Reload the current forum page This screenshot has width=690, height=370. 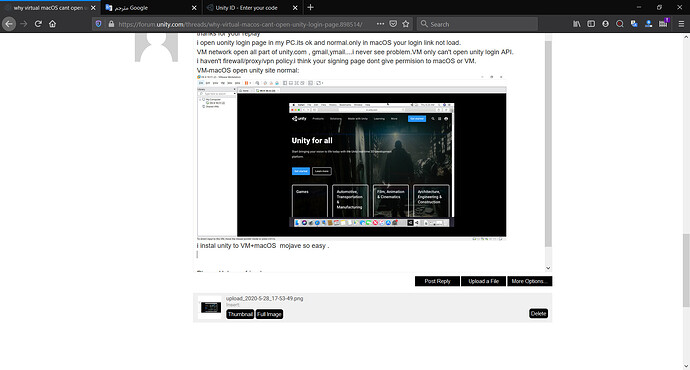(x=38, y=24)
